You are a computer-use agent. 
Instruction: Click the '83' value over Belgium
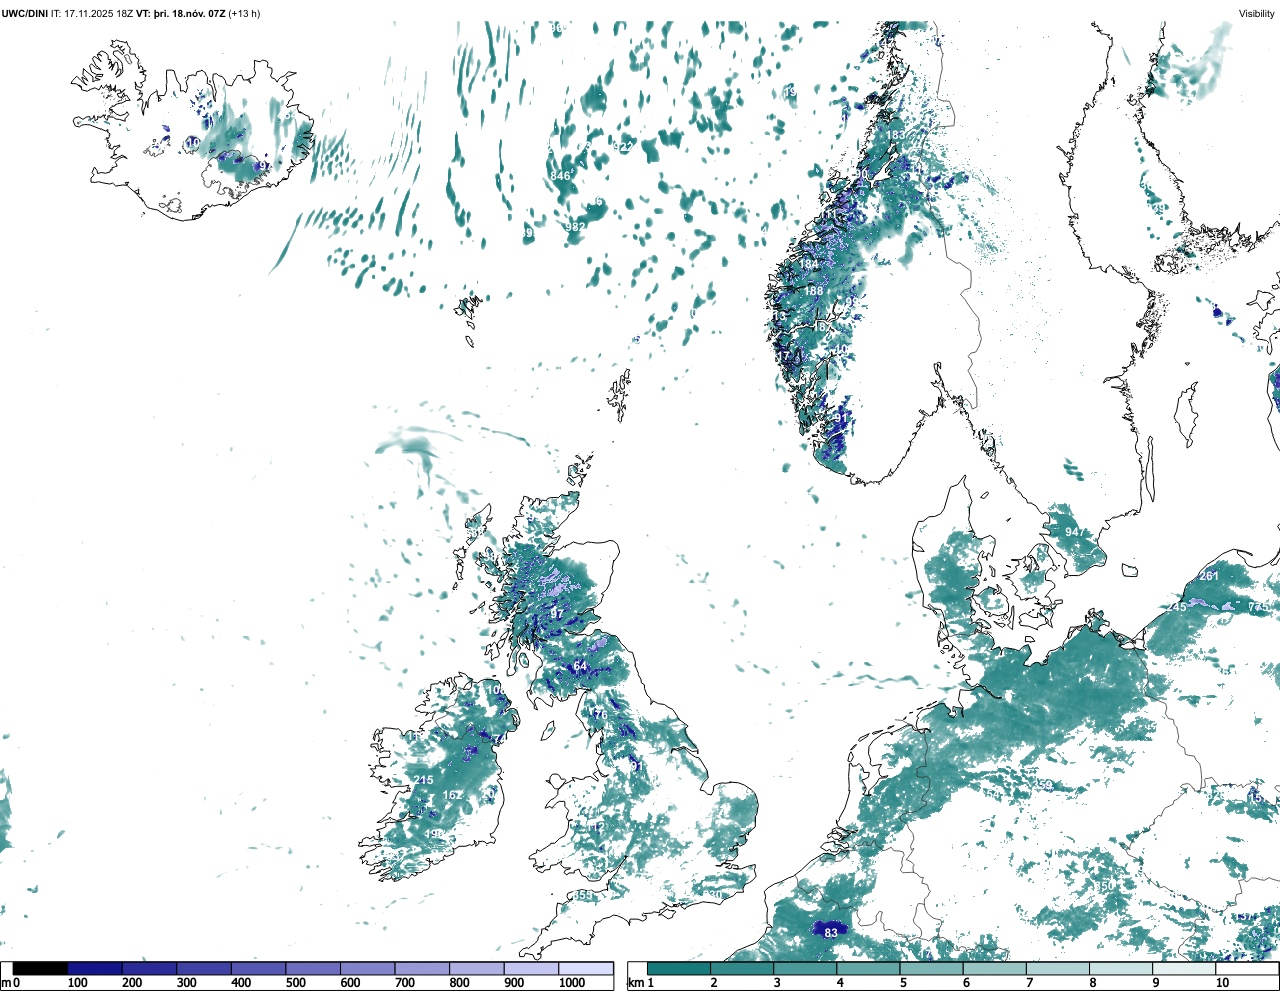pyautogui.click(x=831, y=933)
